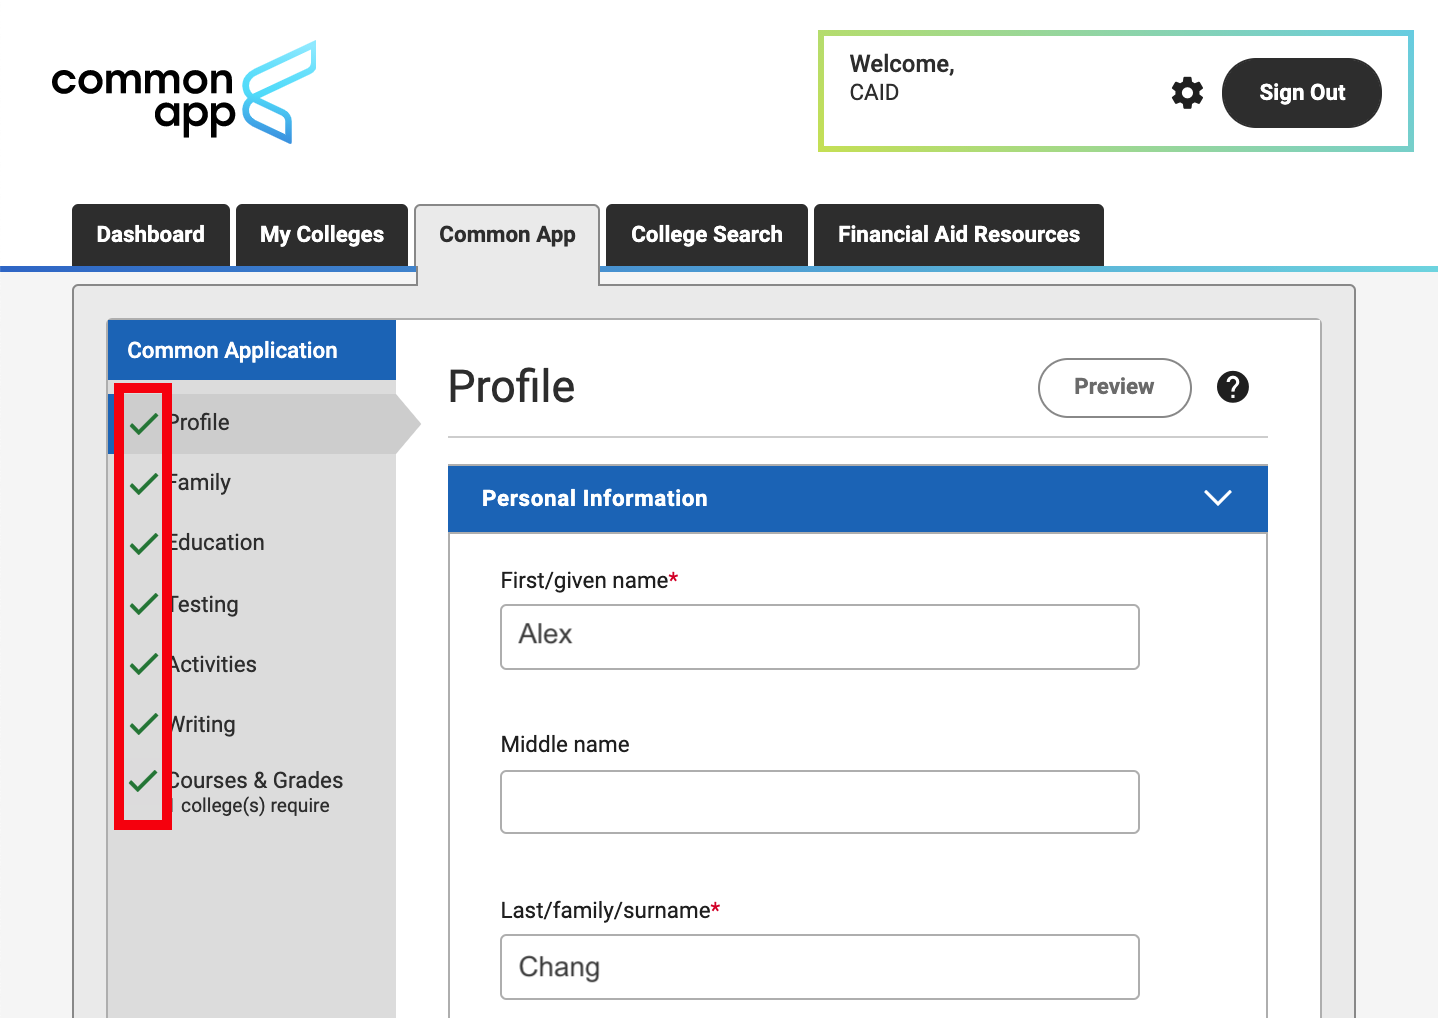Open the Dashboard tab
This screenshot has height=1018, width=1438.
click(x=151, y=235)
